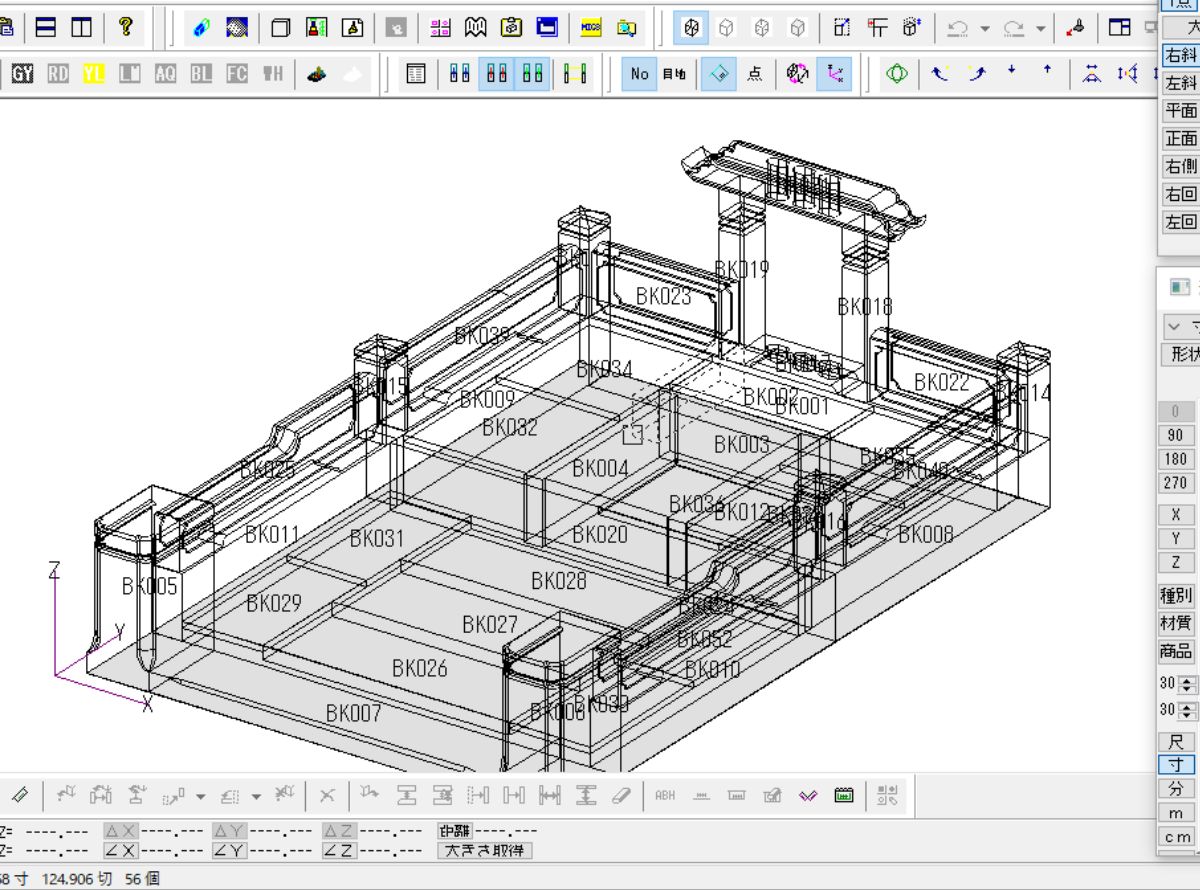Click the 点 point display icon
The height and width of the screenshot is (890, 1200).
tap(755, 74)
